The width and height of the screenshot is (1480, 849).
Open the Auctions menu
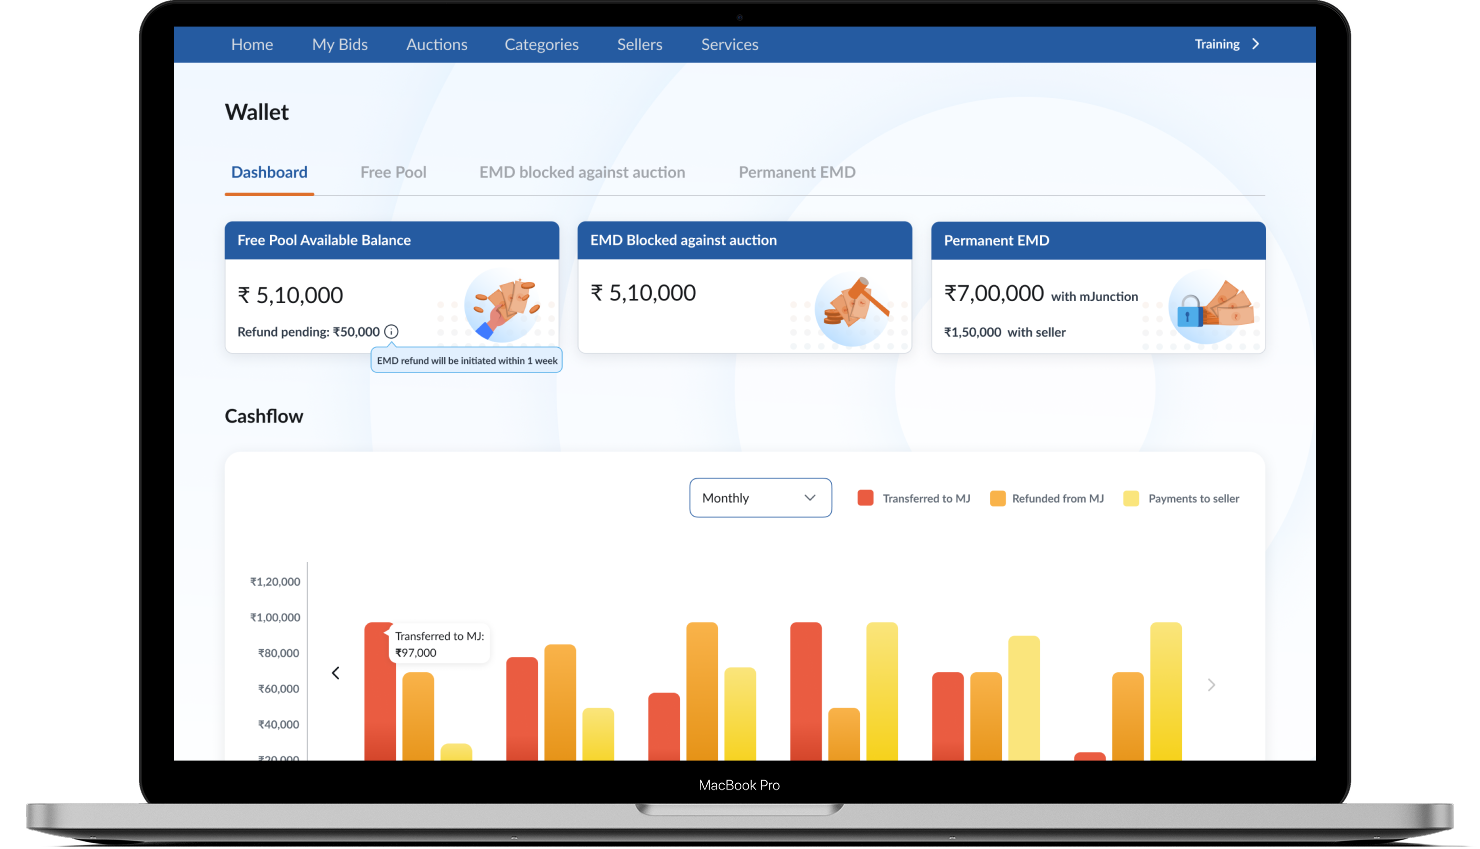tap(437, 44)
